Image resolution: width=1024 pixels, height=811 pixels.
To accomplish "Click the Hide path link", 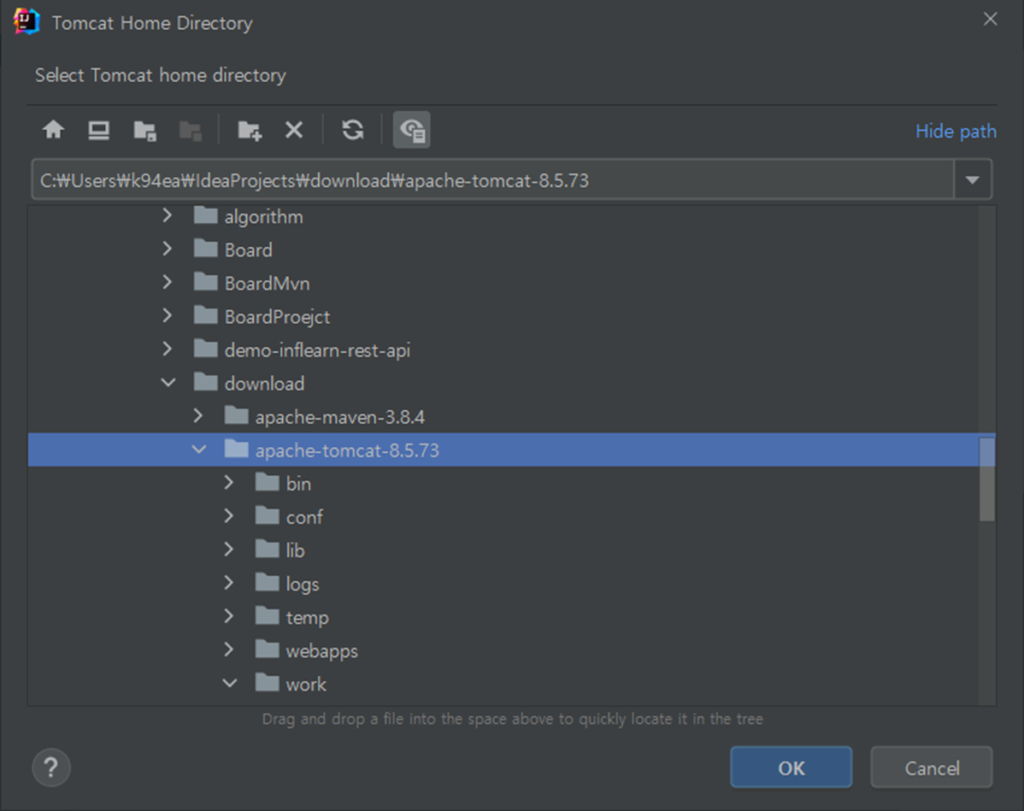I will [x=955, y=131].
